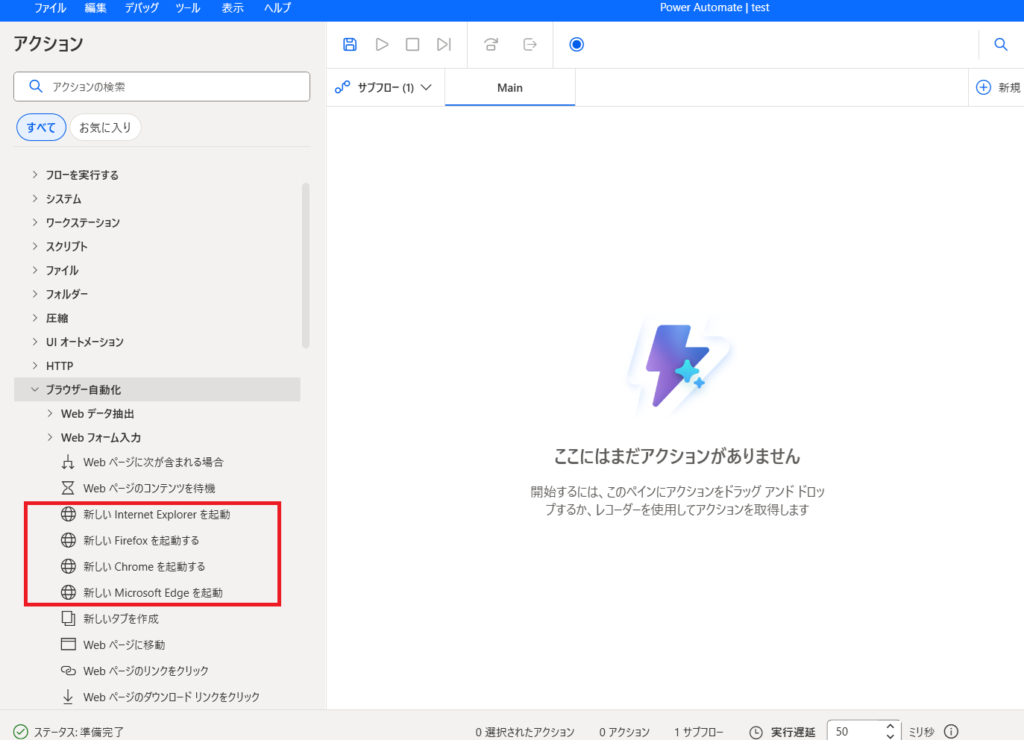Increase 実行遅延 with the up arrow
The height and width of the screenshot is (740, 1024).
890,726
